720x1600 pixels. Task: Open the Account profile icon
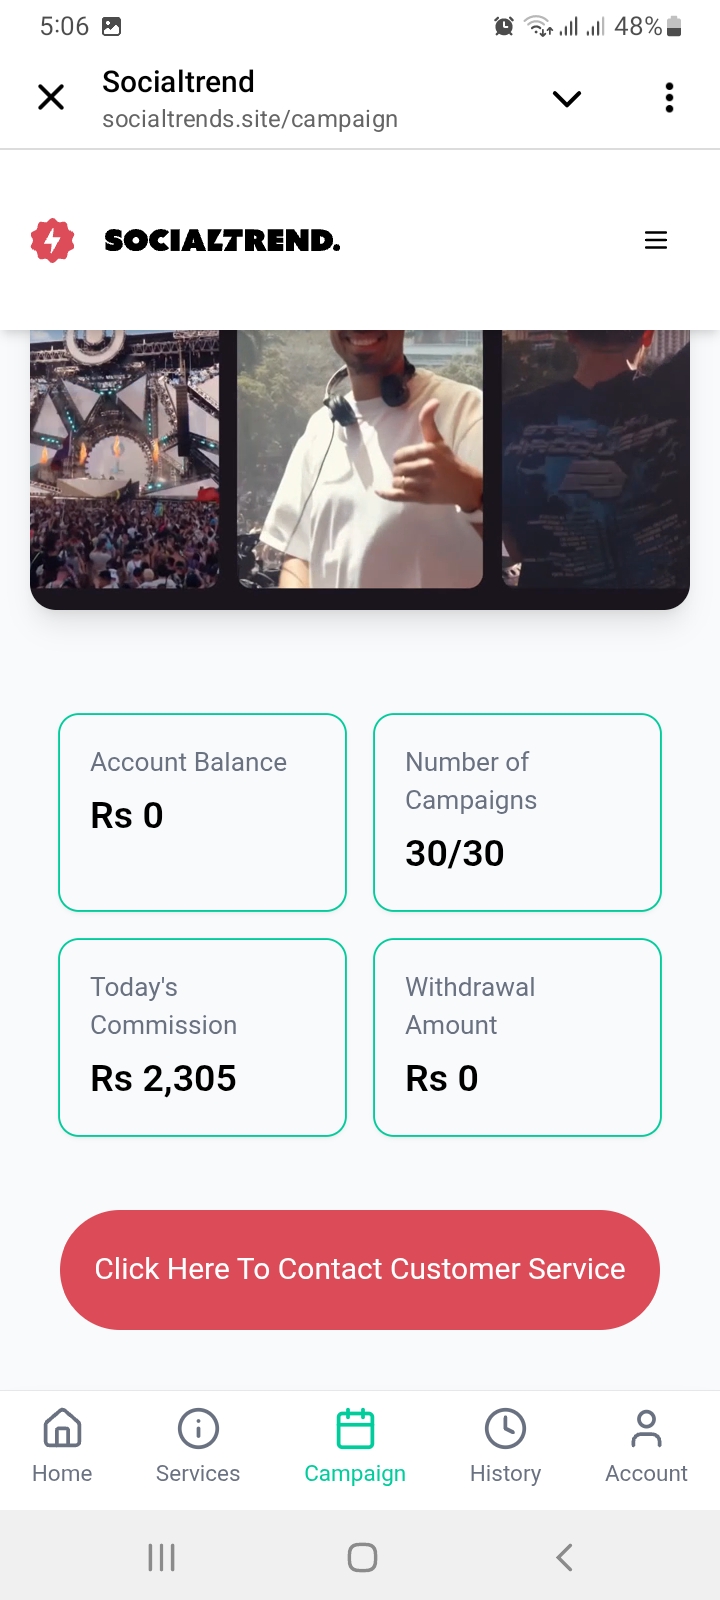click(646, 1430)
